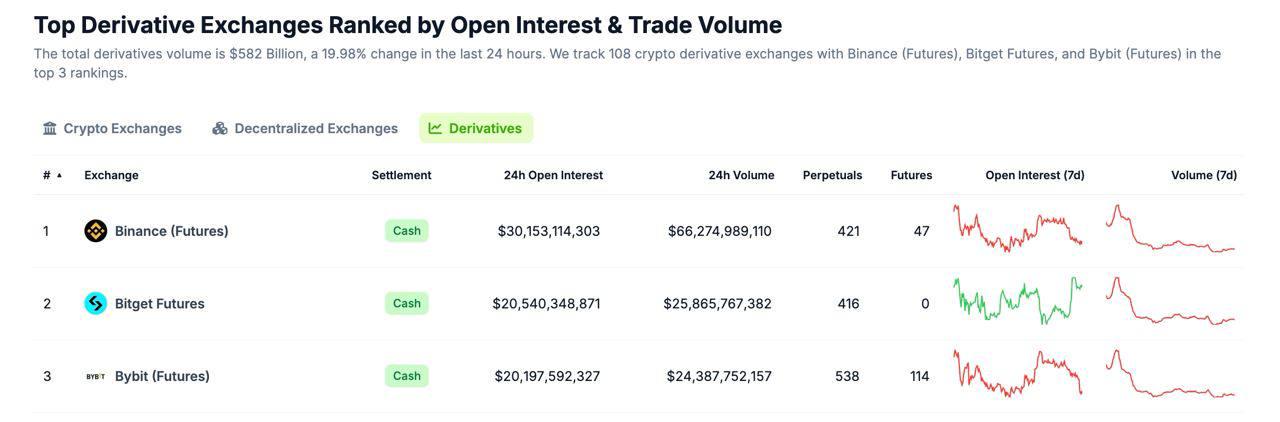Viewport: 1280px width, 422px height.
Task: Sort by 24h Open Interest column
Action: click(553, 175)
